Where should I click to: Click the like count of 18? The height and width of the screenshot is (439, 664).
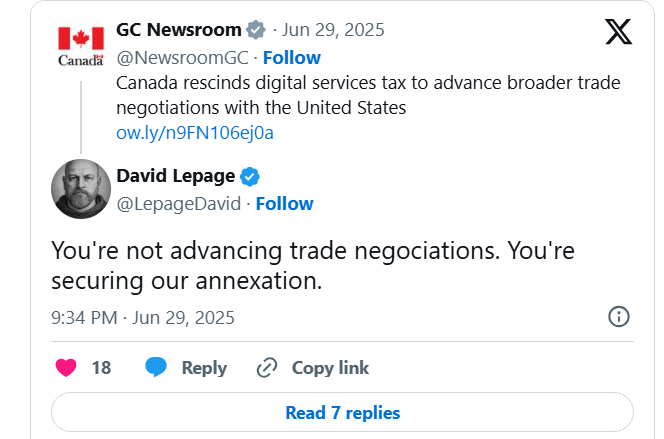(101, 368)
